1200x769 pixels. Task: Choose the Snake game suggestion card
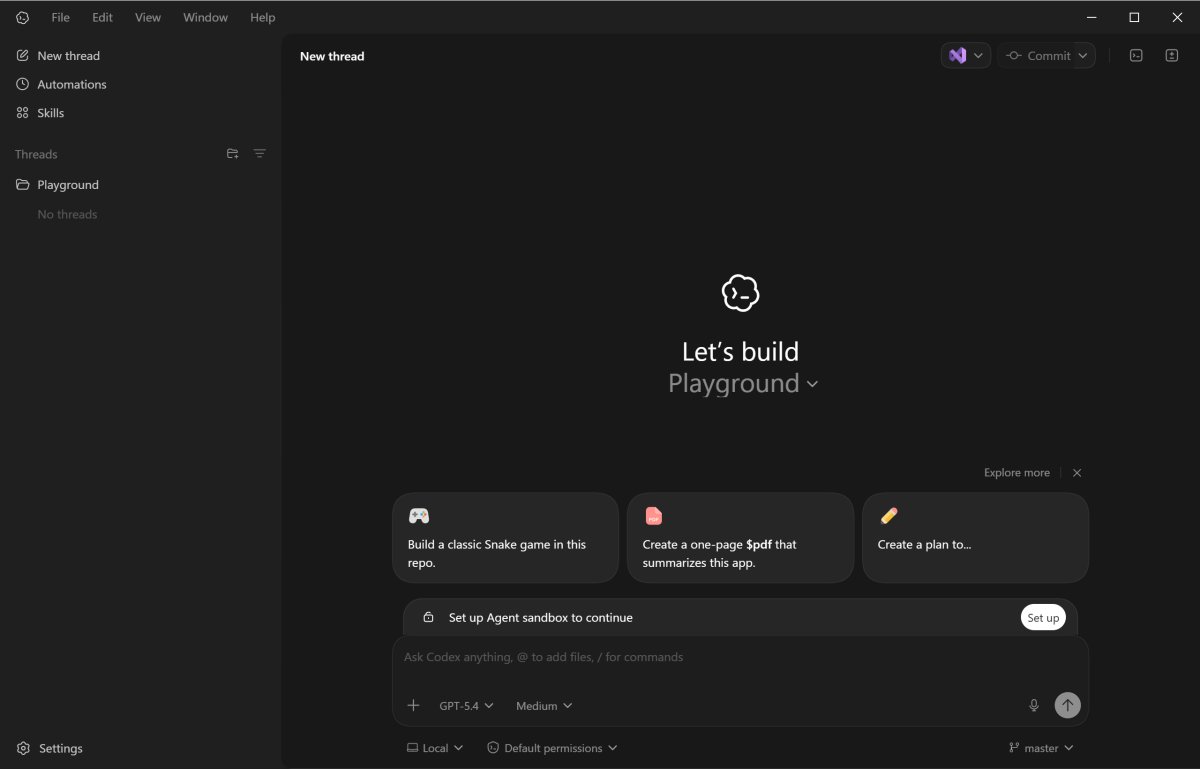pyautogui.click(x=506, y=538)
